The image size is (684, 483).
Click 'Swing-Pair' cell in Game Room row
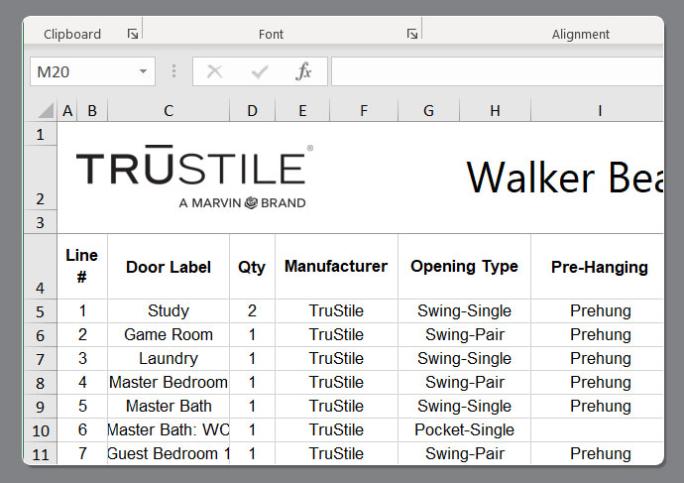click(x=464, y=335)
